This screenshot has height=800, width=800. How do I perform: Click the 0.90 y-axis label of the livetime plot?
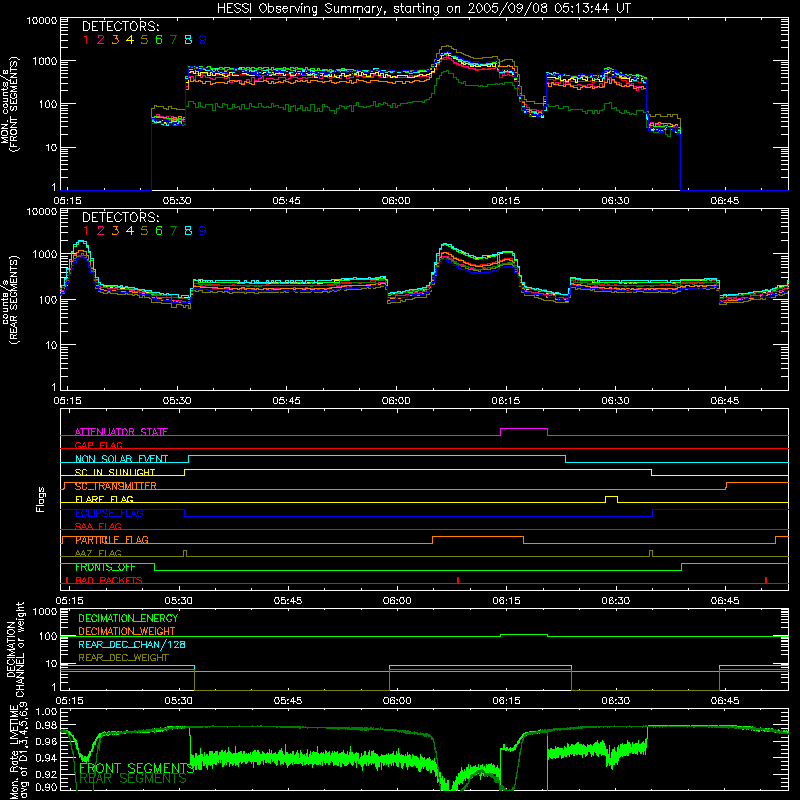pos(47,787)
